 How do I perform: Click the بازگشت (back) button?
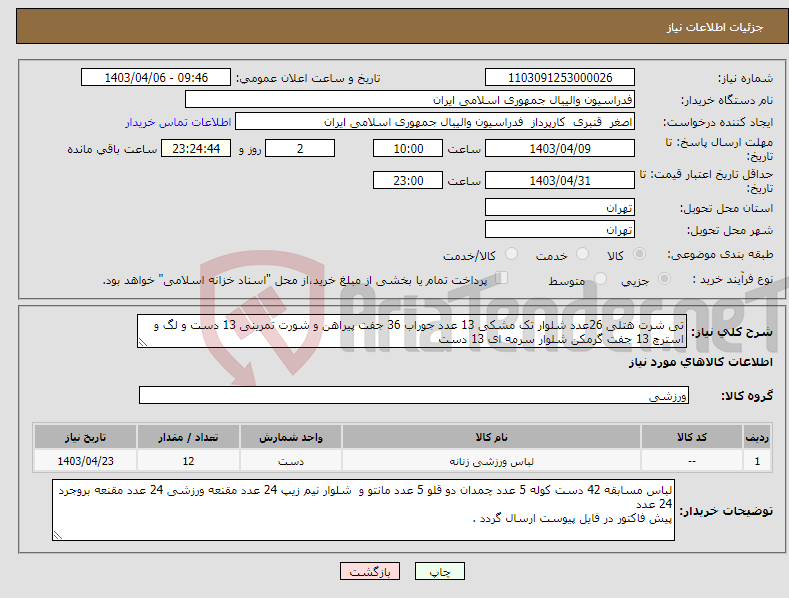tap(370, 571)
